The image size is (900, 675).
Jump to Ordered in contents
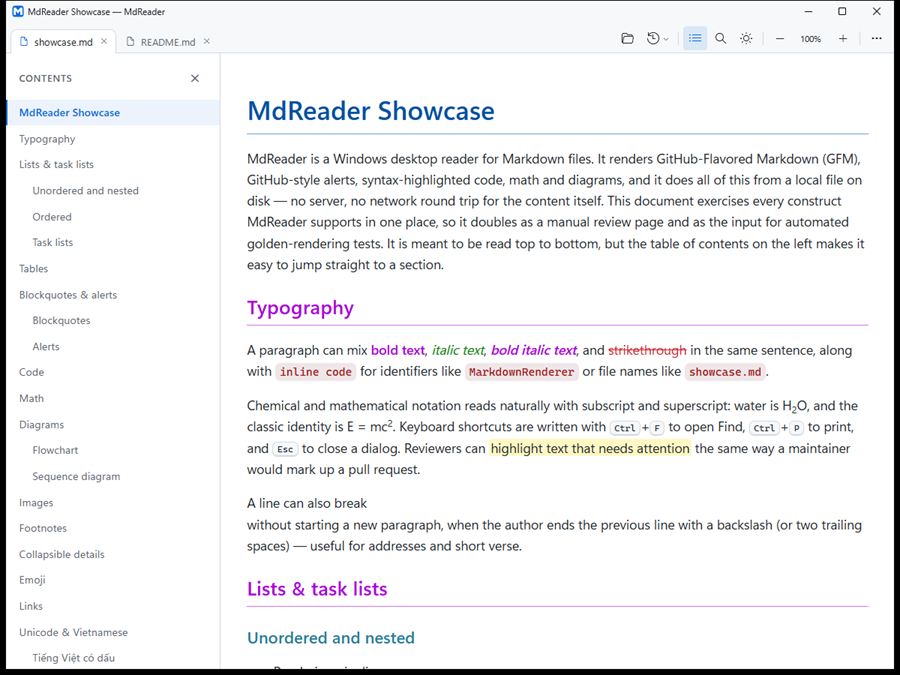tap(112, 217)
